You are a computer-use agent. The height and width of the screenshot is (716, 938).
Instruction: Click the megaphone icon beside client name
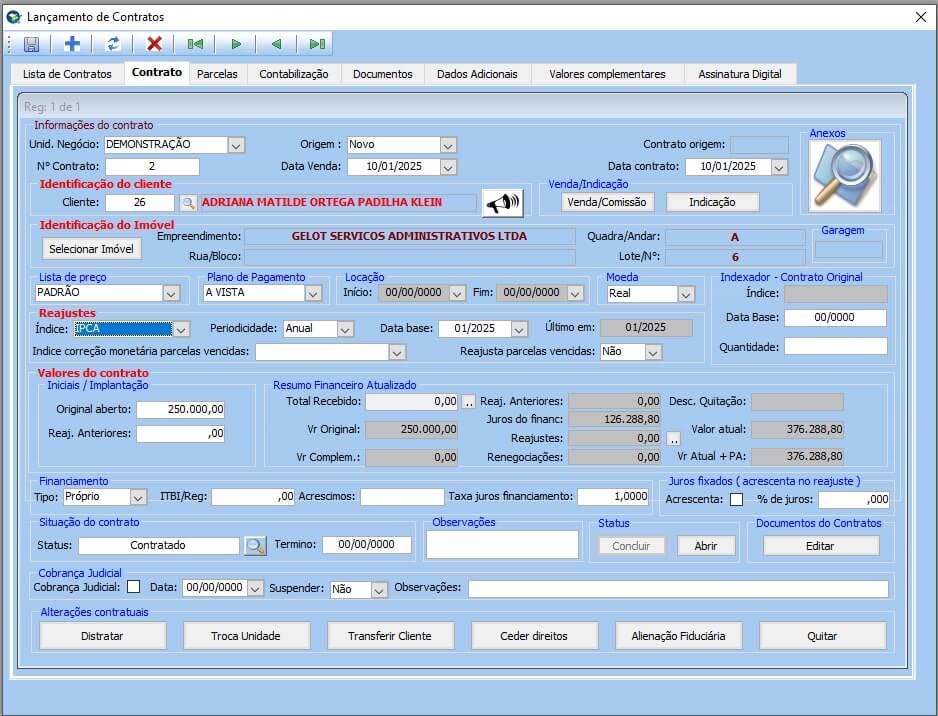point(502,203)
